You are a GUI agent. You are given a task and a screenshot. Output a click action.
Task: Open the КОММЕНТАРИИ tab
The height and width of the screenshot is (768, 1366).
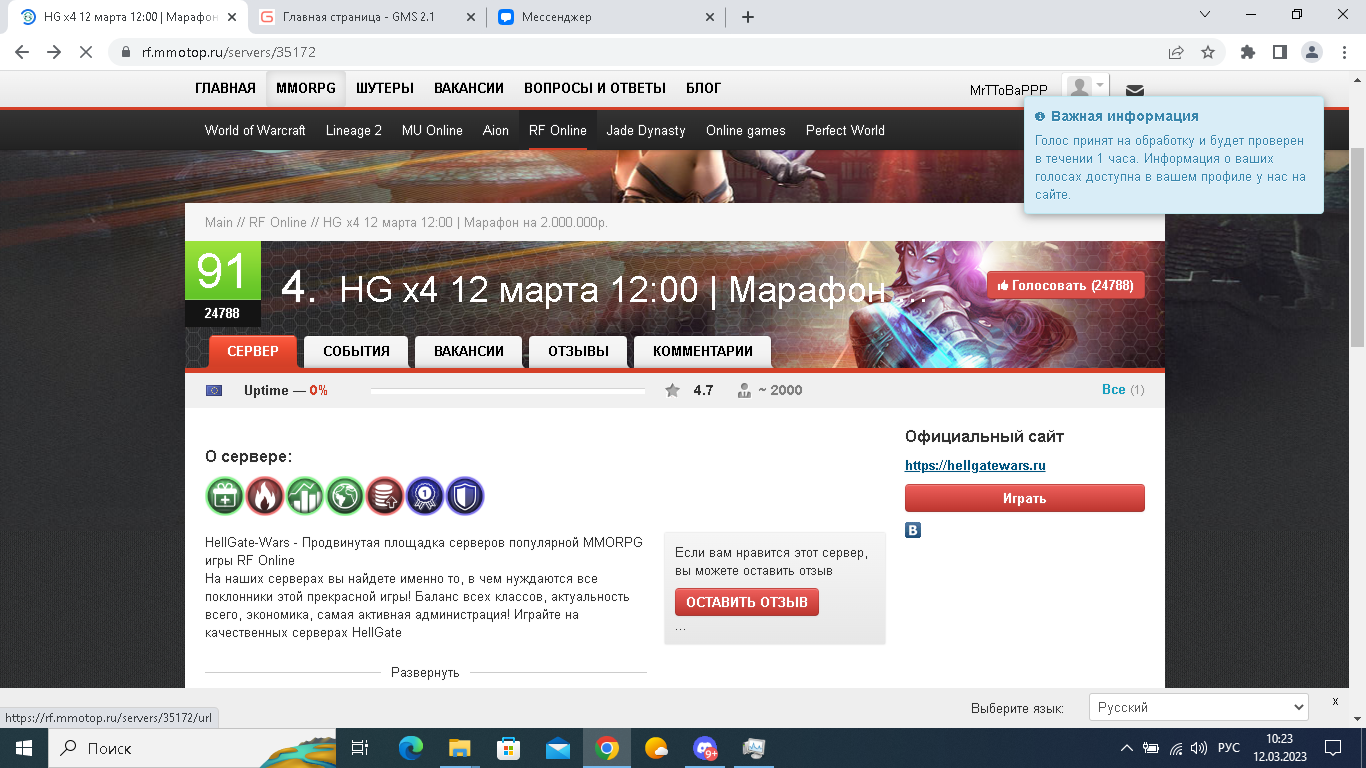(702, 351)
